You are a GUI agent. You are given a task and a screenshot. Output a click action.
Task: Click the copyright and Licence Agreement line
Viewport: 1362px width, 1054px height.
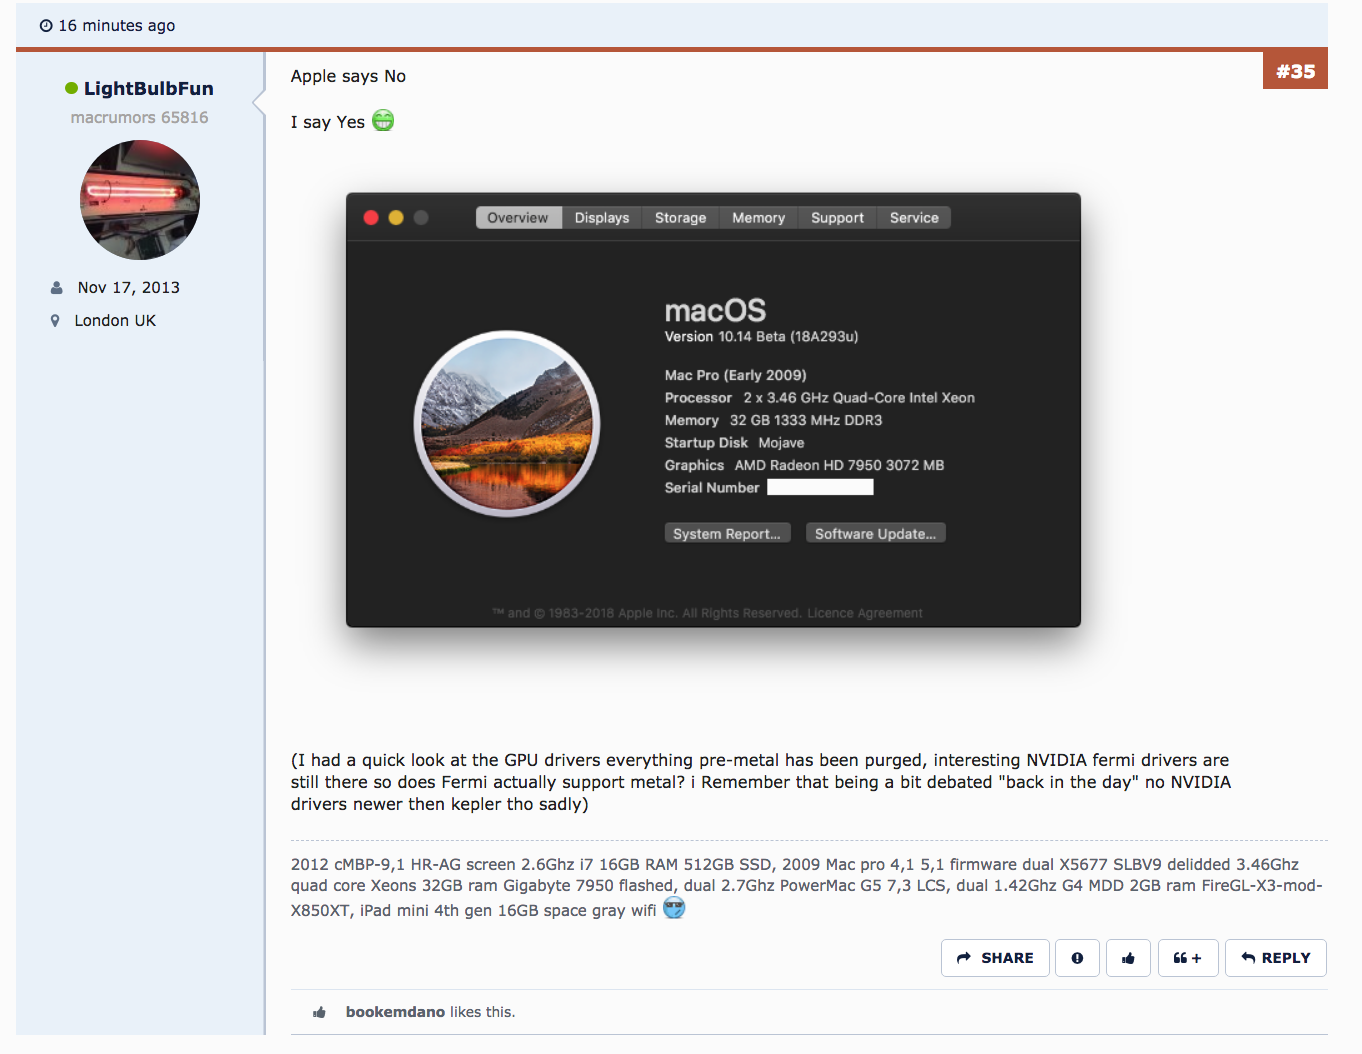pyautogui.click(x=707, y=613)
